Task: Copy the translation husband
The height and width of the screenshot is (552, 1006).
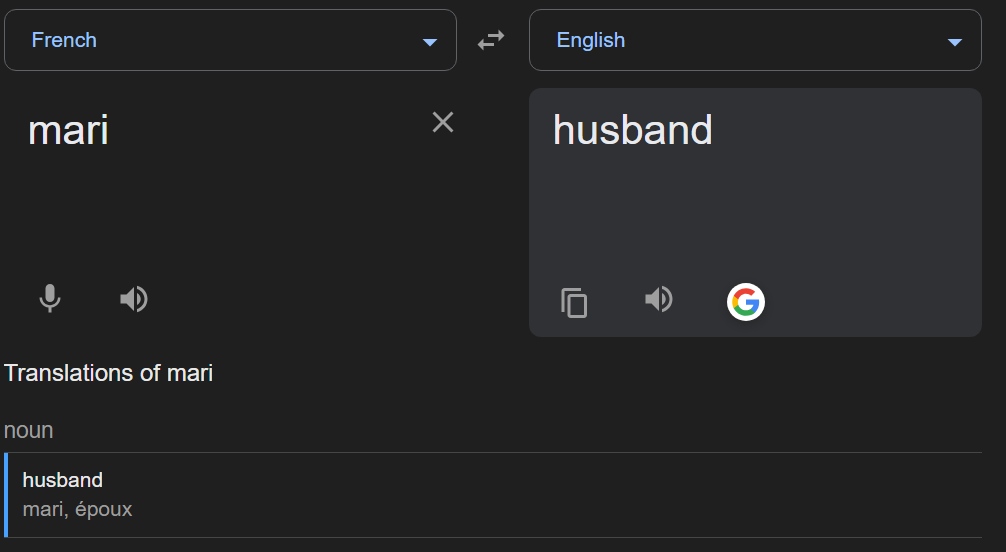Action: click(x=574, y=302)
